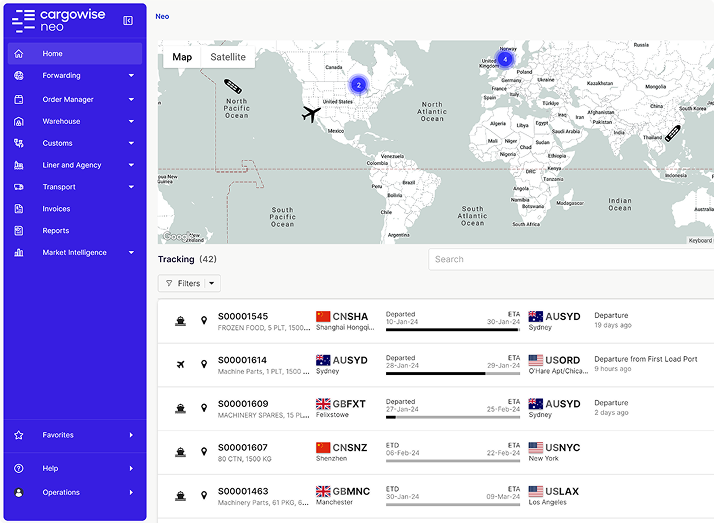The height and width of the screenshot is (523, 714).
Task: Click the airplane mode icon for S00001614
Action: (x=180, y=364)
